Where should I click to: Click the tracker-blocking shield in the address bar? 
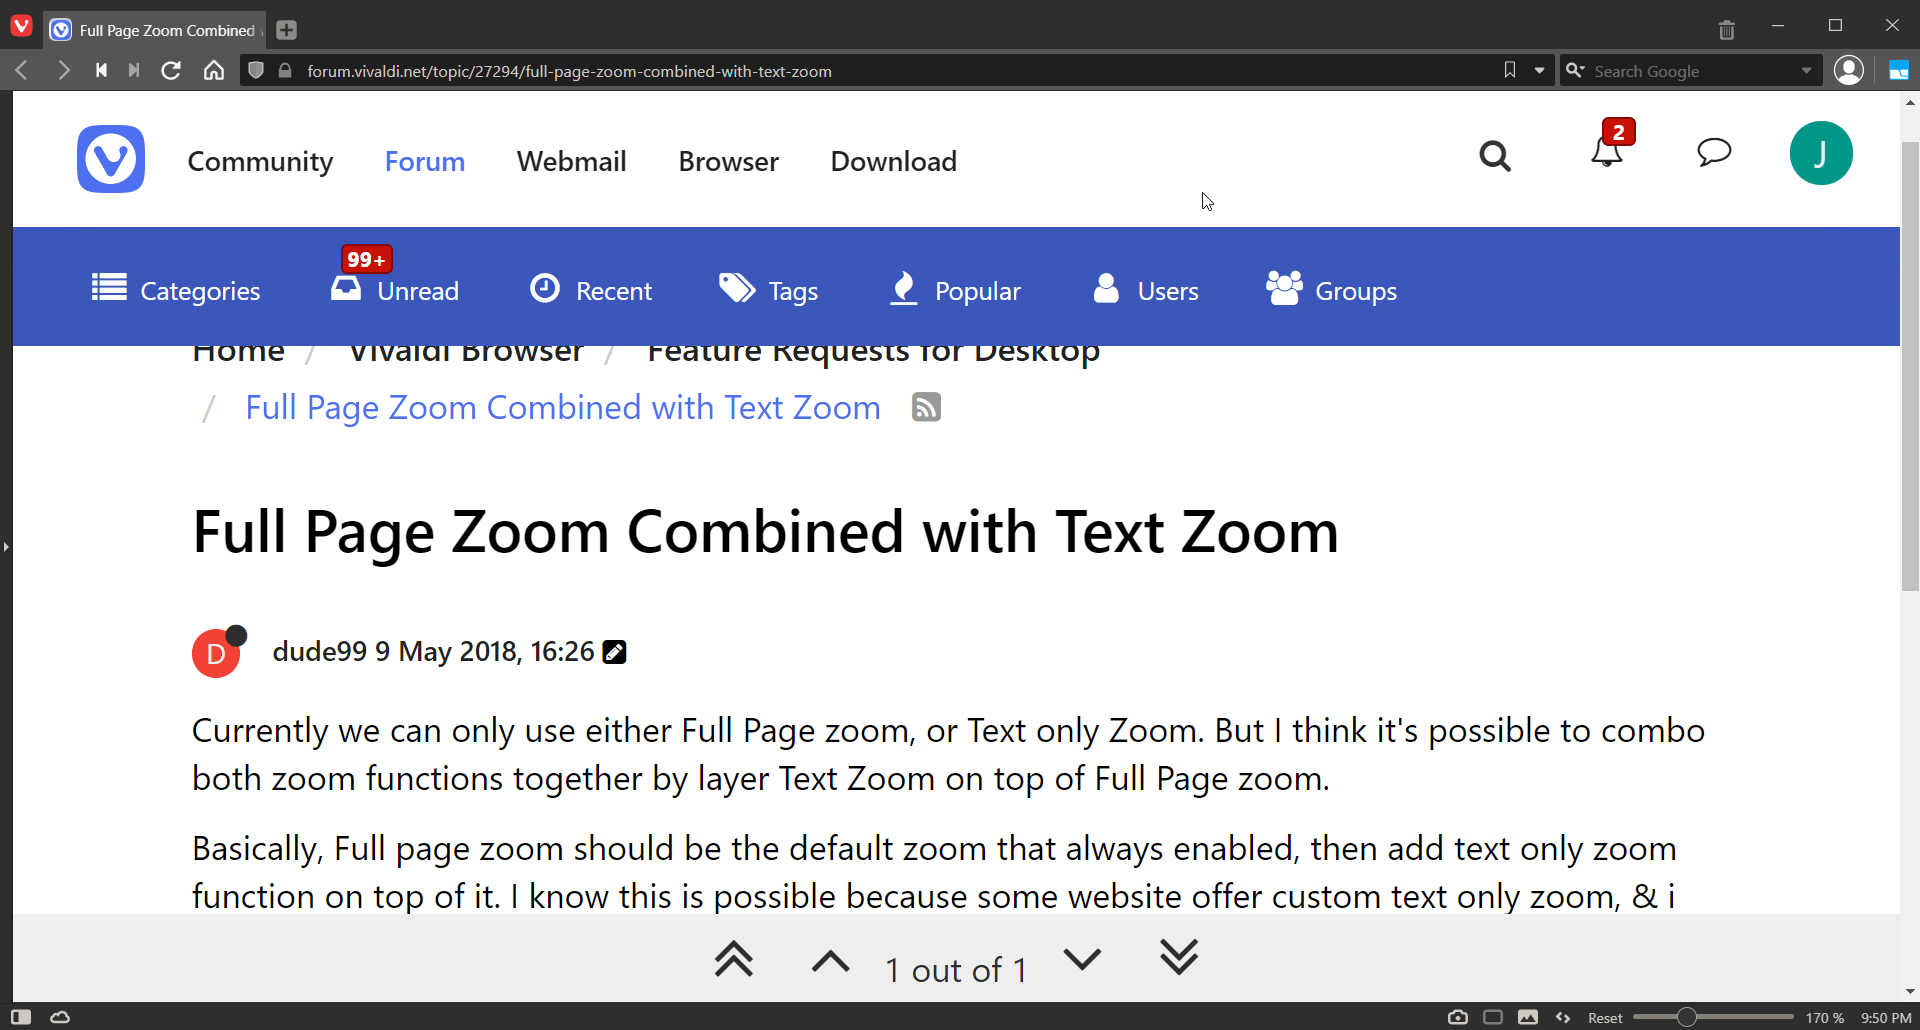pos(256,70)
